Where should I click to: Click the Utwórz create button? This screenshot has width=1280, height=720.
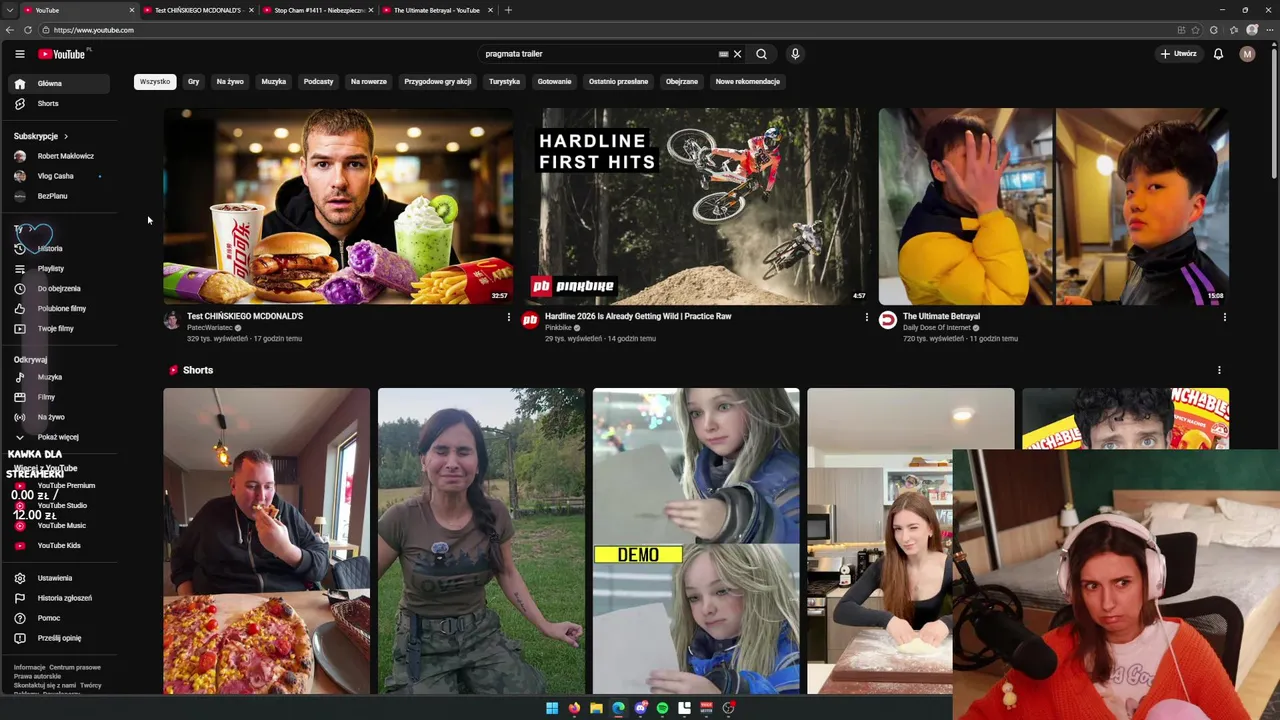tap(1178, 54)
